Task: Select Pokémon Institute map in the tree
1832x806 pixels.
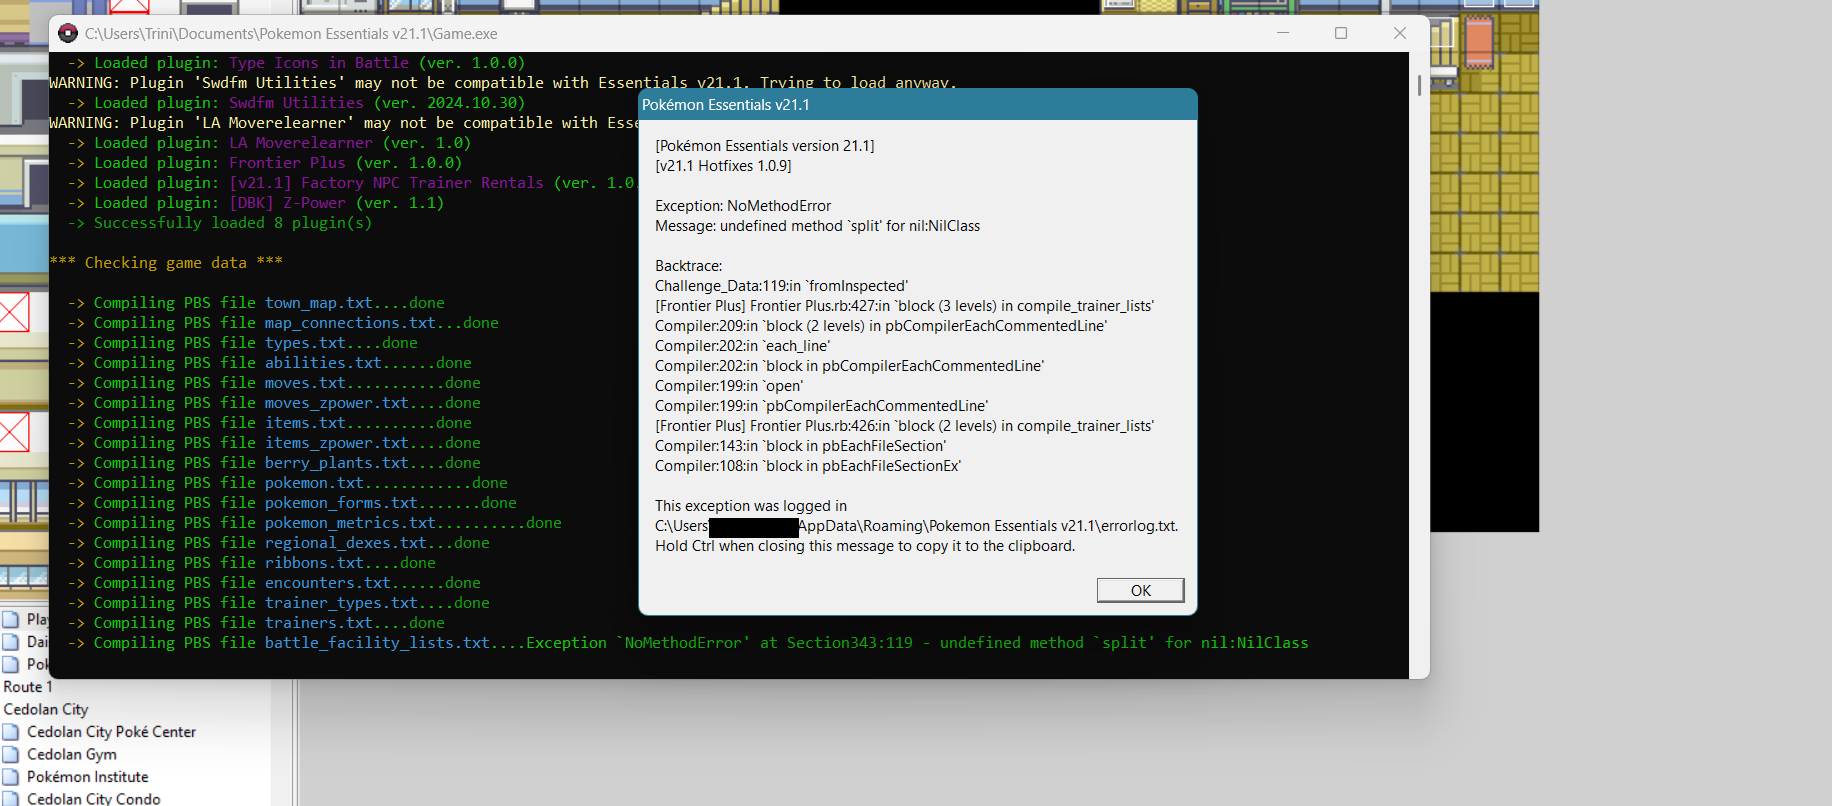Action: 88,777
